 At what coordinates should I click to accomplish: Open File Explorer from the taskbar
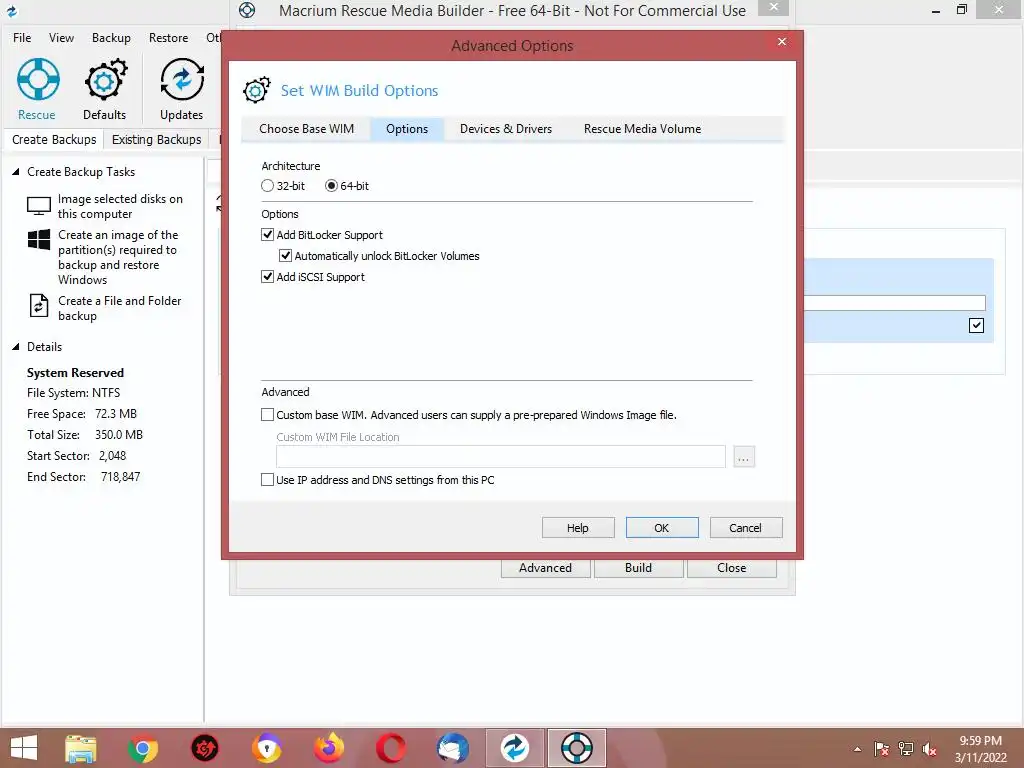click(x=81, y=748)
